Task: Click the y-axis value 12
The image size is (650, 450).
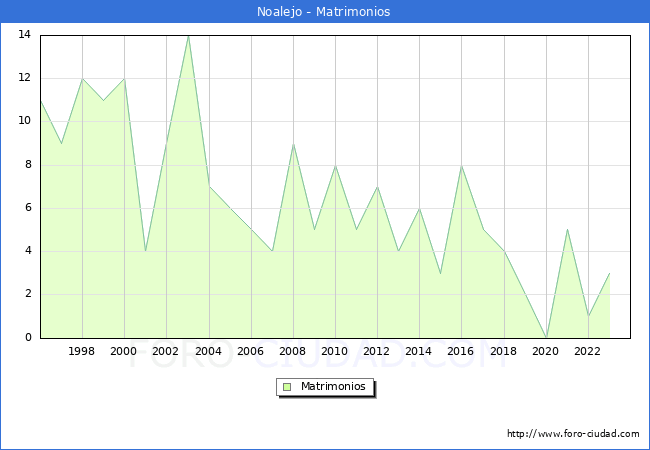Action: (24, 77)
